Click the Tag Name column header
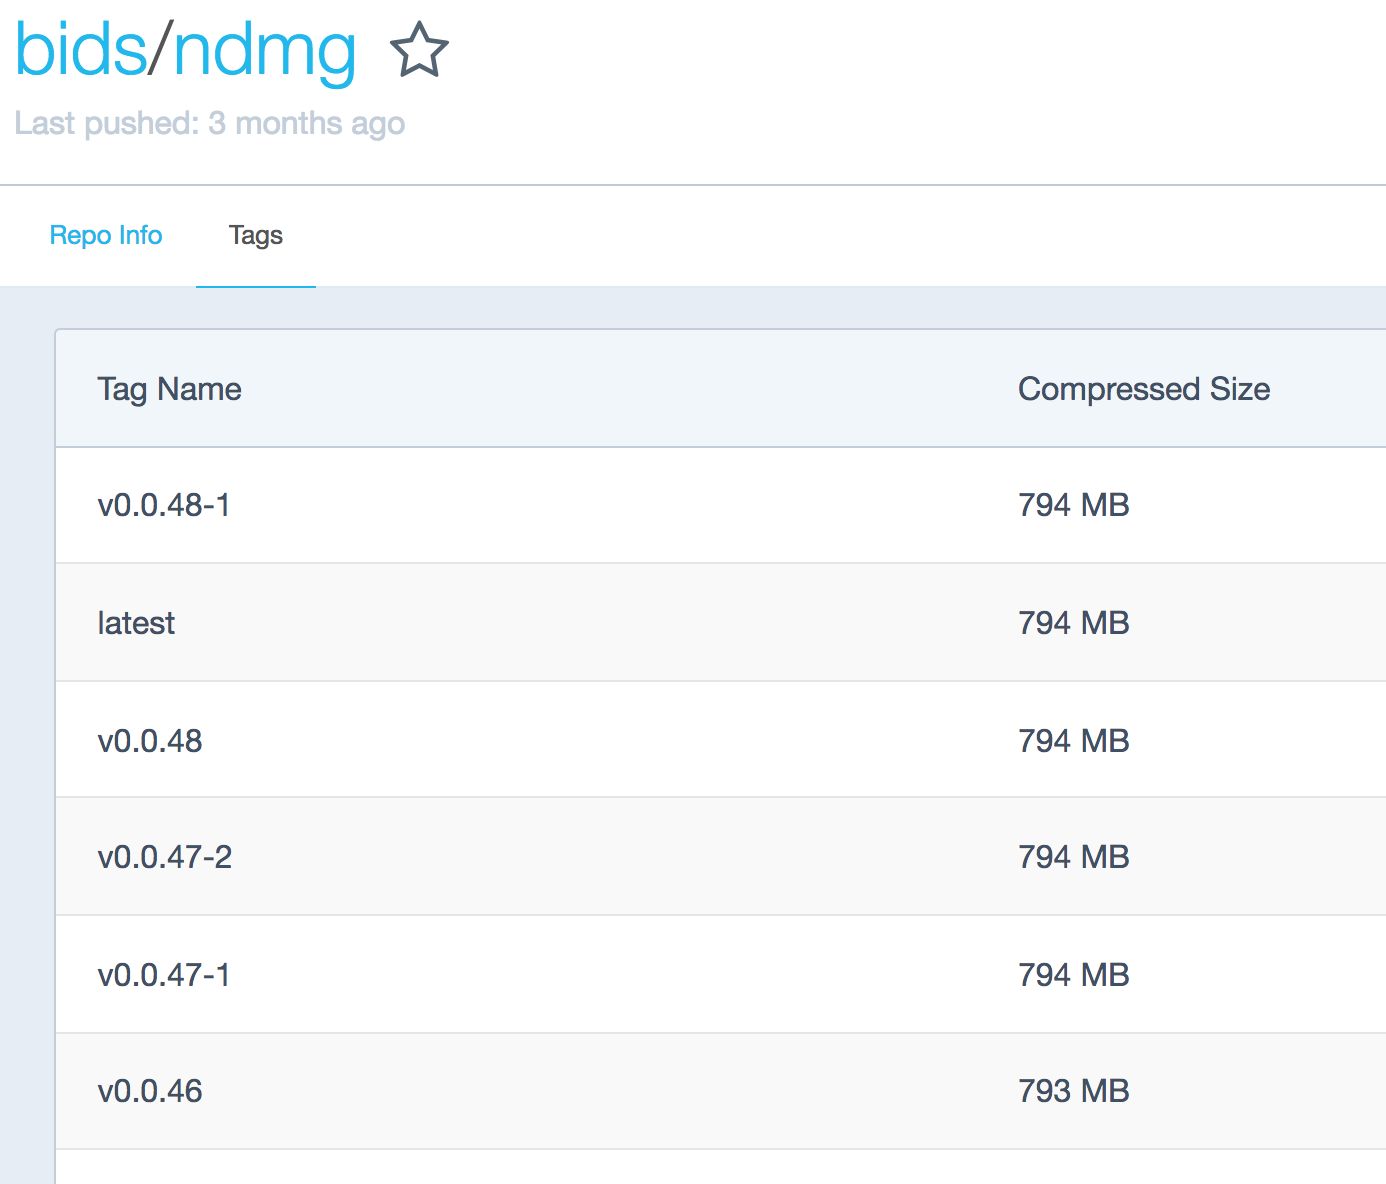The height and width of the screenshot is (1184, 1386). click(169, 389)
